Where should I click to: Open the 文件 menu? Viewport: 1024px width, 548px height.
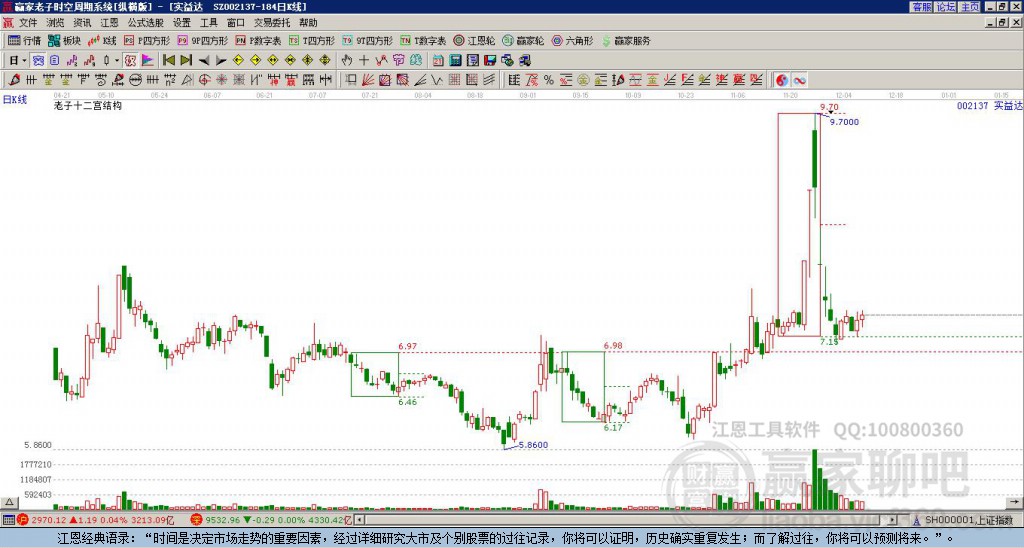[x=28, y=23]
